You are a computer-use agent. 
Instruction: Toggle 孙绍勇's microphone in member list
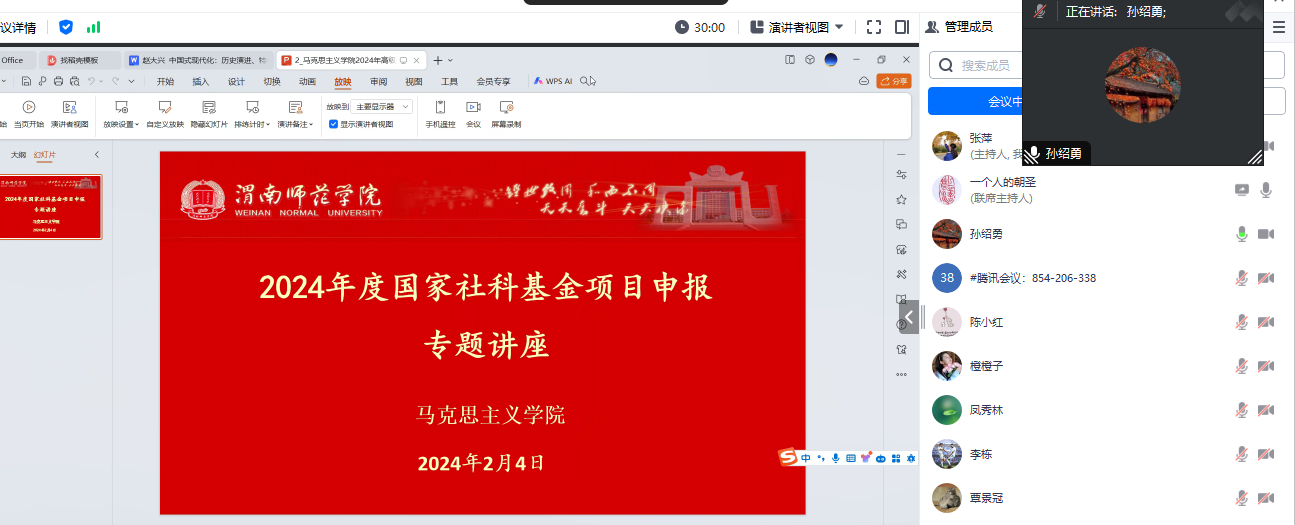coord(1242,234)
